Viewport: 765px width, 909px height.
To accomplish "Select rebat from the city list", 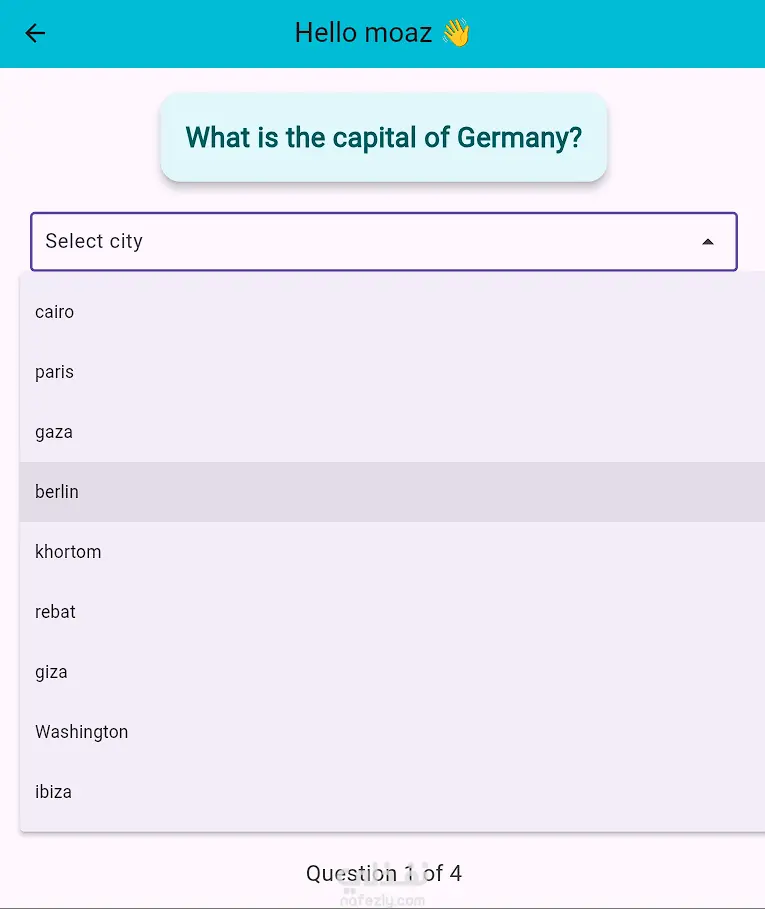I will coord(55,611).
